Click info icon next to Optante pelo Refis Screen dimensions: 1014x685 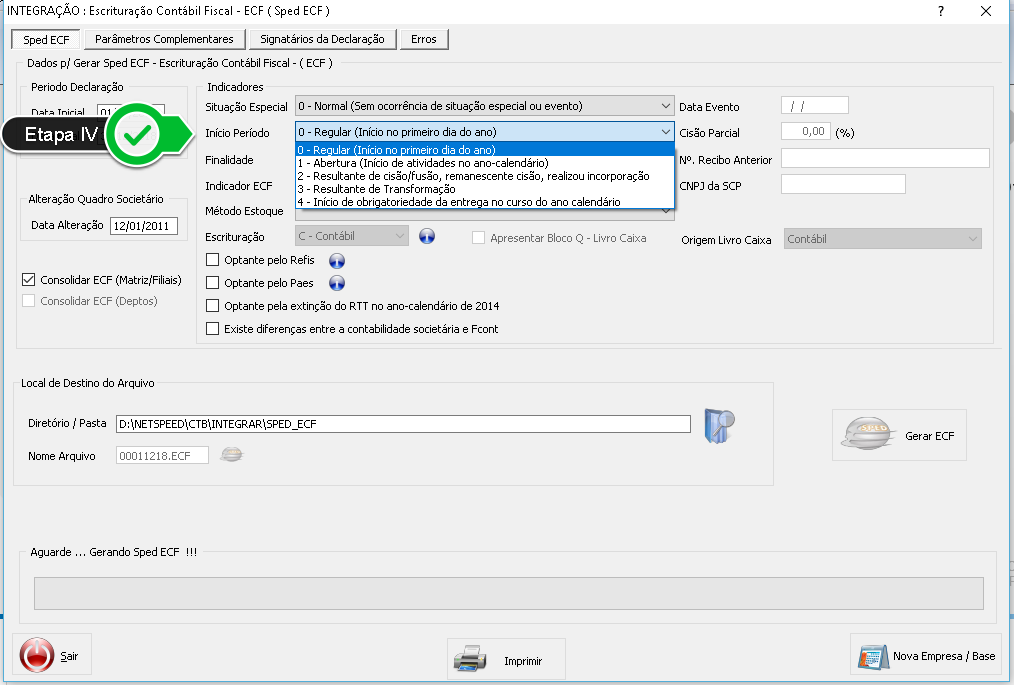(x=336, y=260)
